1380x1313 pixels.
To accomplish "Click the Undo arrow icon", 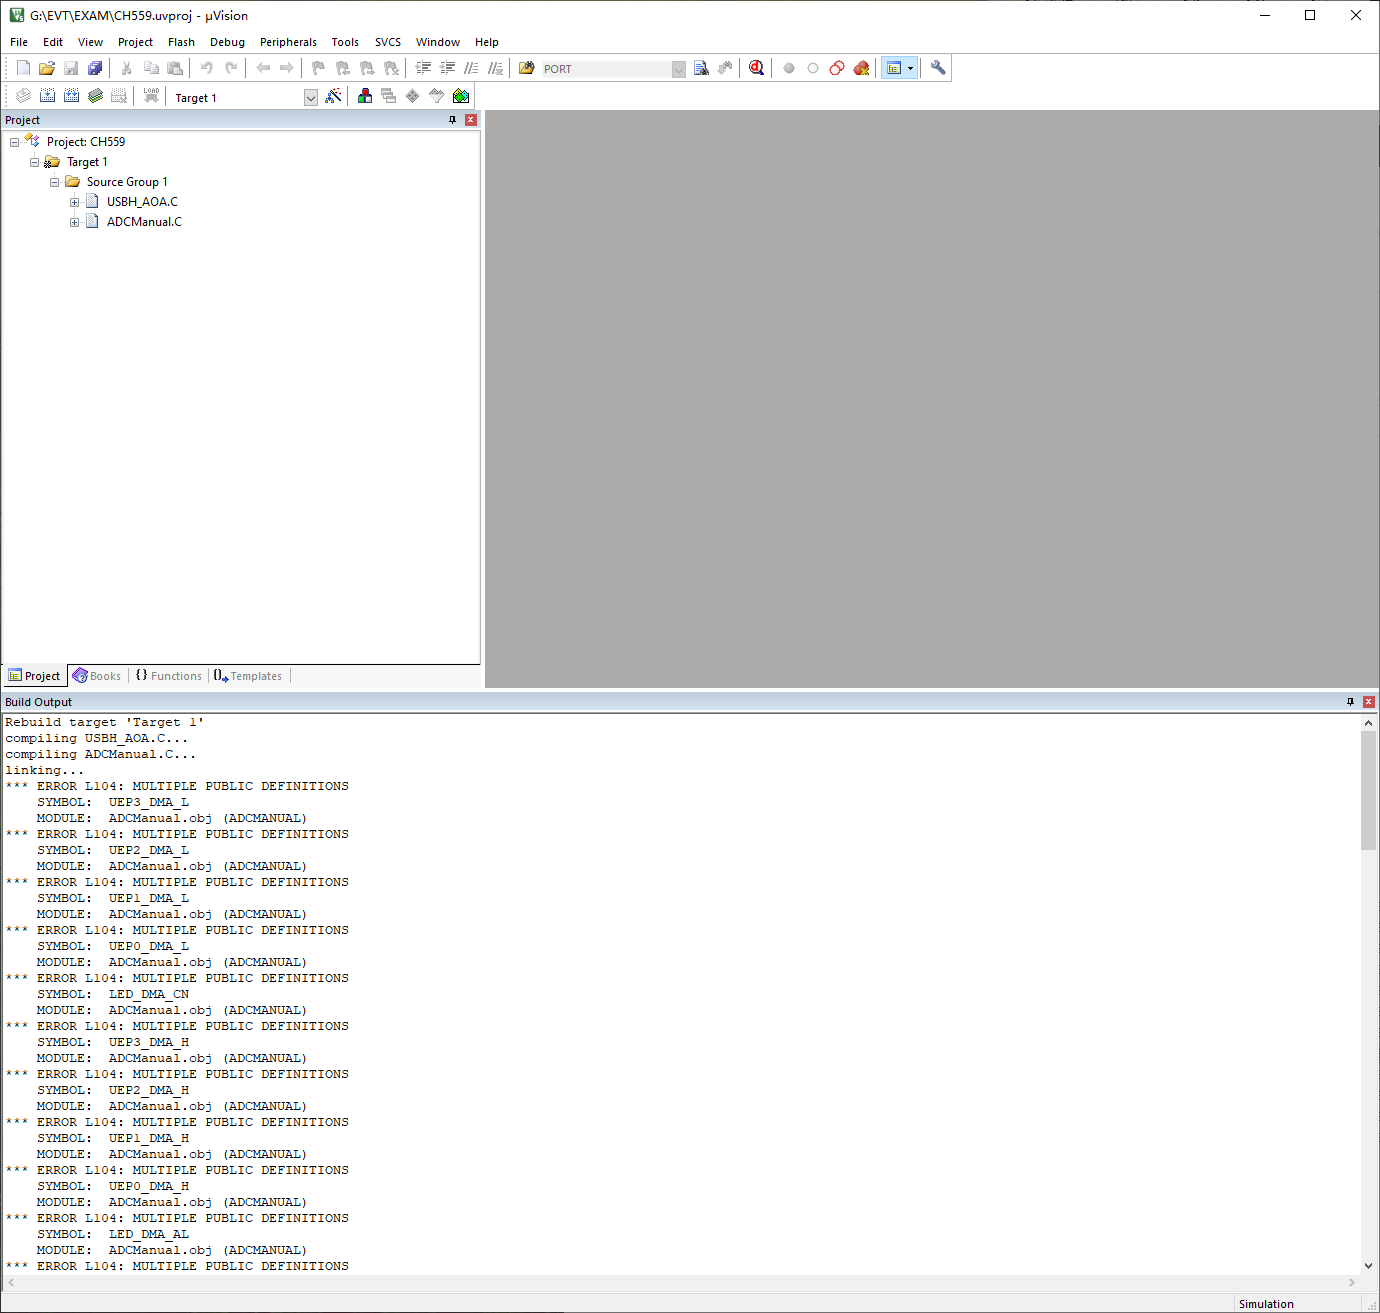I will point(207,68).
